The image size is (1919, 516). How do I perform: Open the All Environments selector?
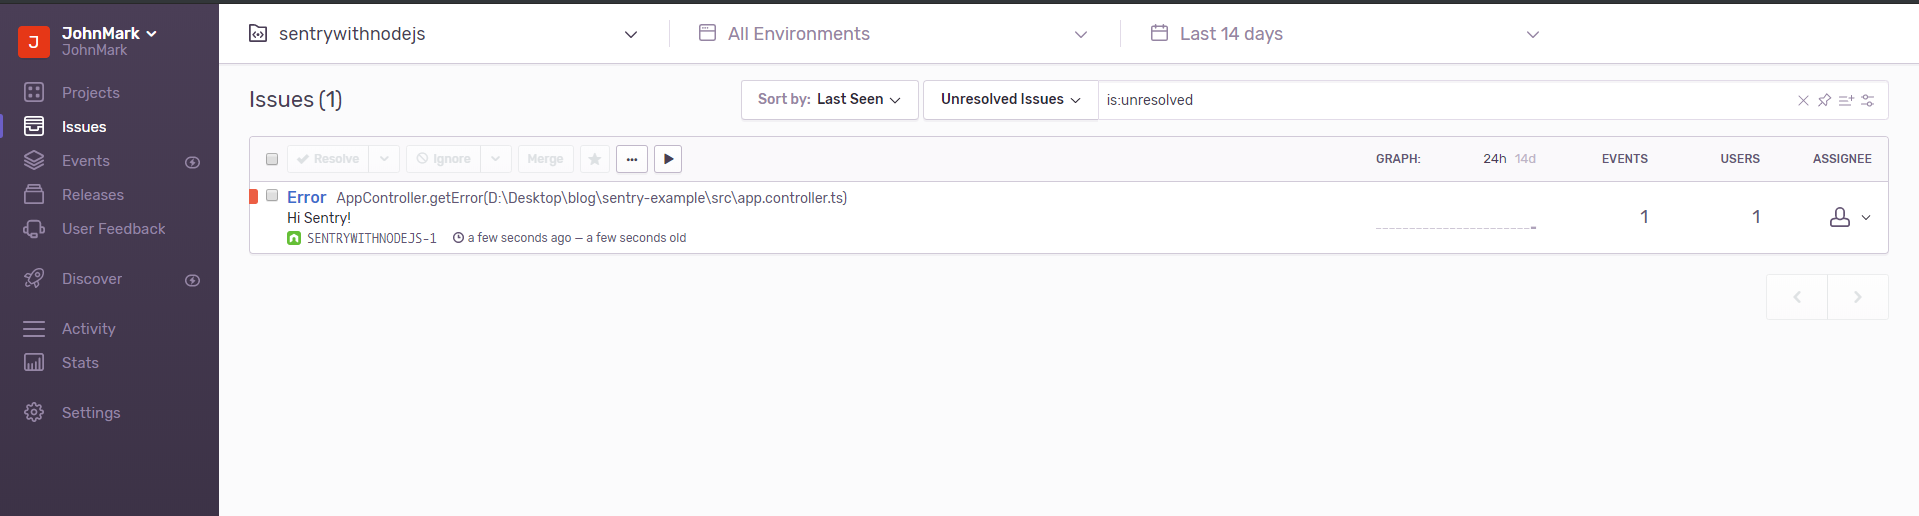tap(893, 34)
